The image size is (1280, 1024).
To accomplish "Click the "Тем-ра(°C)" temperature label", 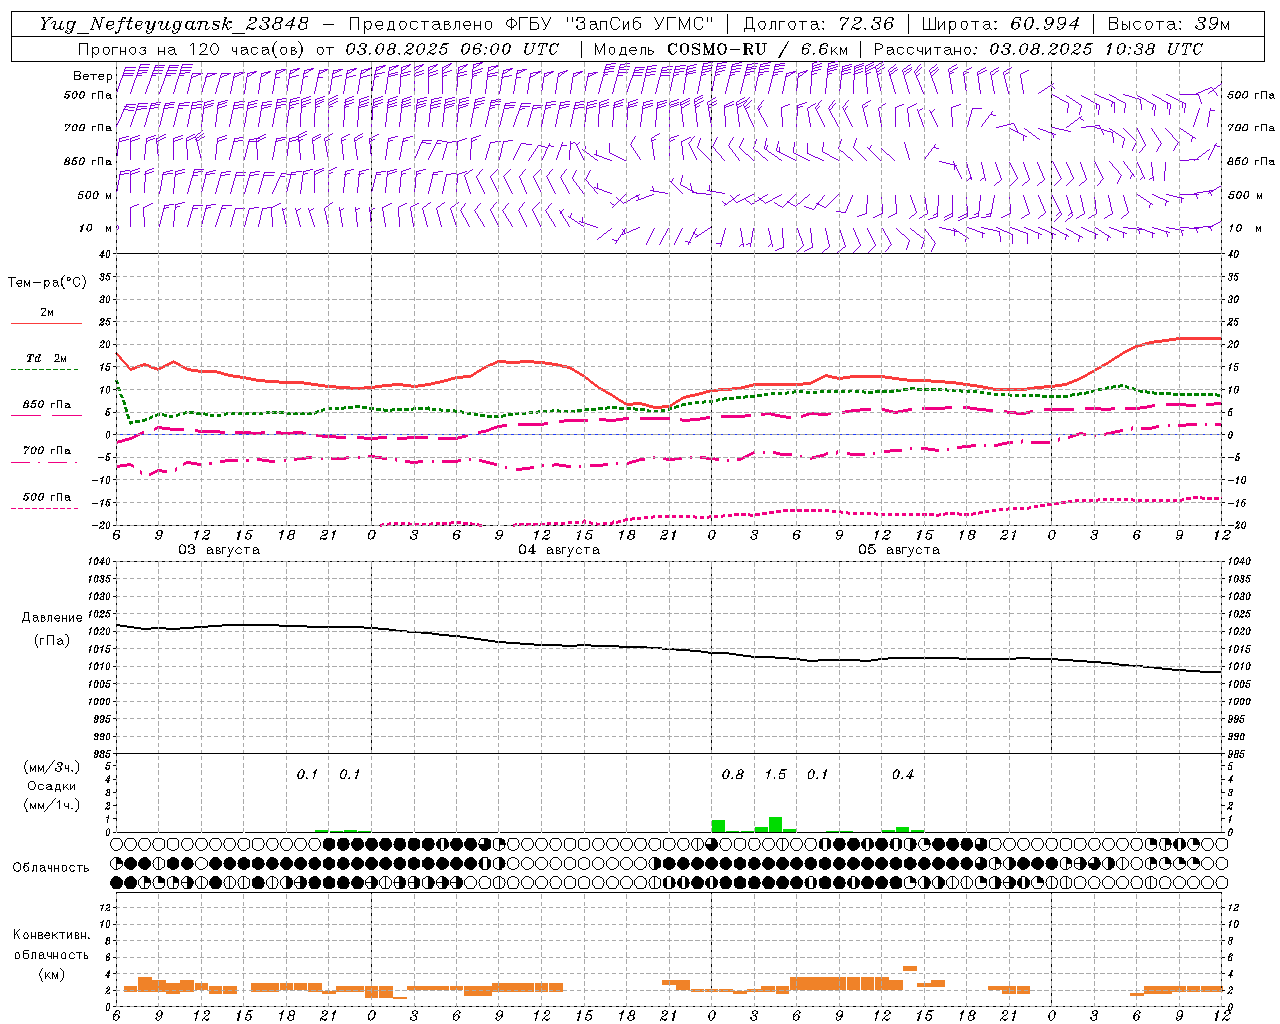I will [47, 283].
